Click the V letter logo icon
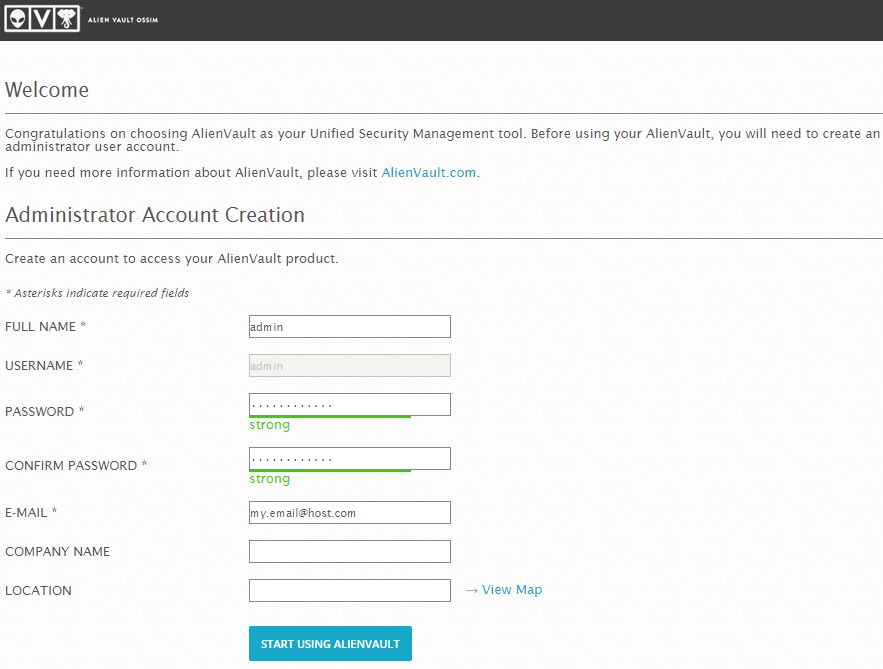The image size is (883, 669). click(42, 19)
